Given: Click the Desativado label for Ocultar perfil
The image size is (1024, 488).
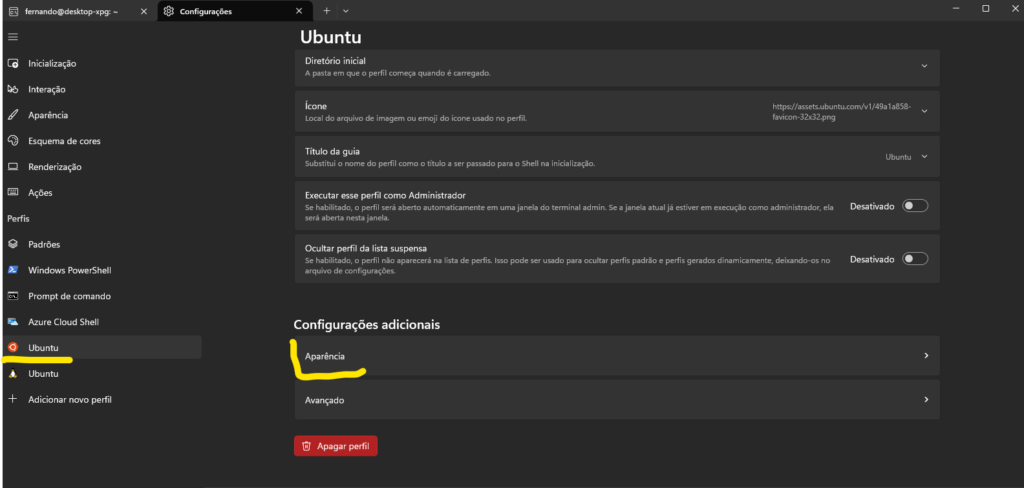Looking at the screenshot, I should [872, 259].
